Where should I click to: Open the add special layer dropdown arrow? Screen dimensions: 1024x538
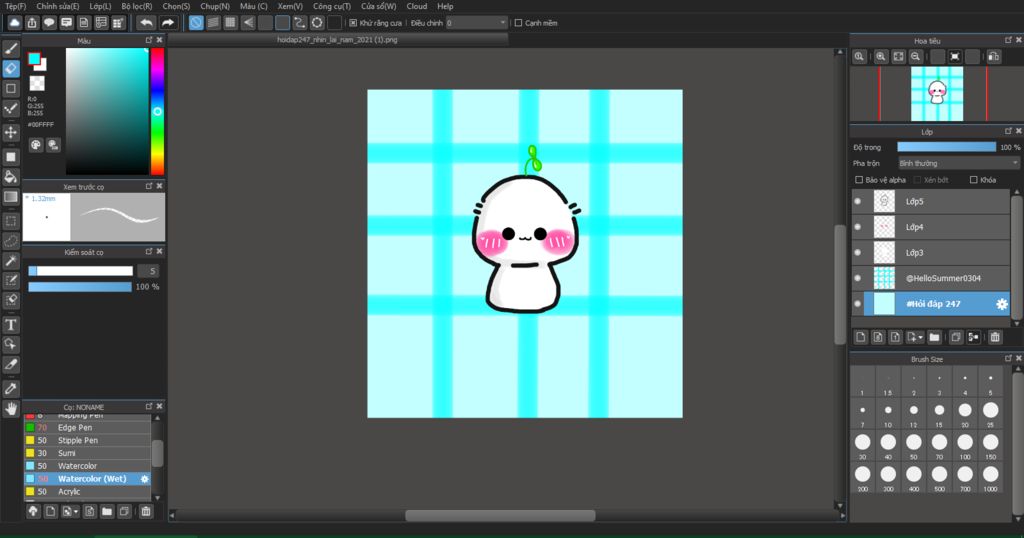click(x=920, y=338)
